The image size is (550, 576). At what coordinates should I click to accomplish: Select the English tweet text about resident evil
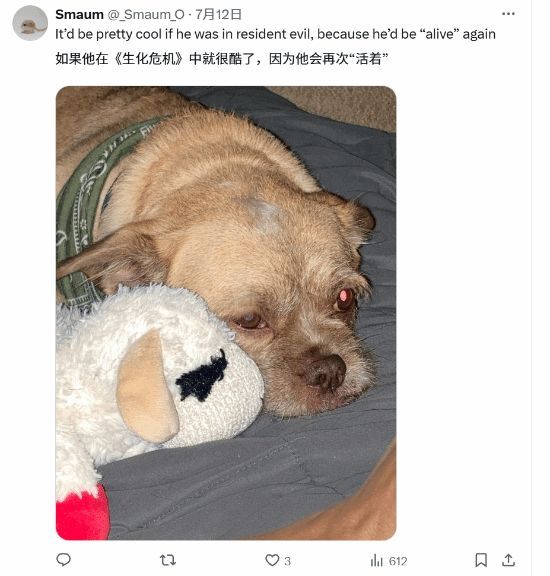click(275, 34)
